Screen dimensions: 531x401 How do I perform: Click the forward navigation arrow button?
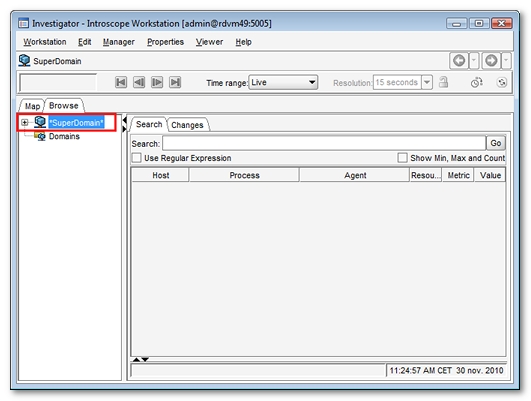click(x=491, y=61)
